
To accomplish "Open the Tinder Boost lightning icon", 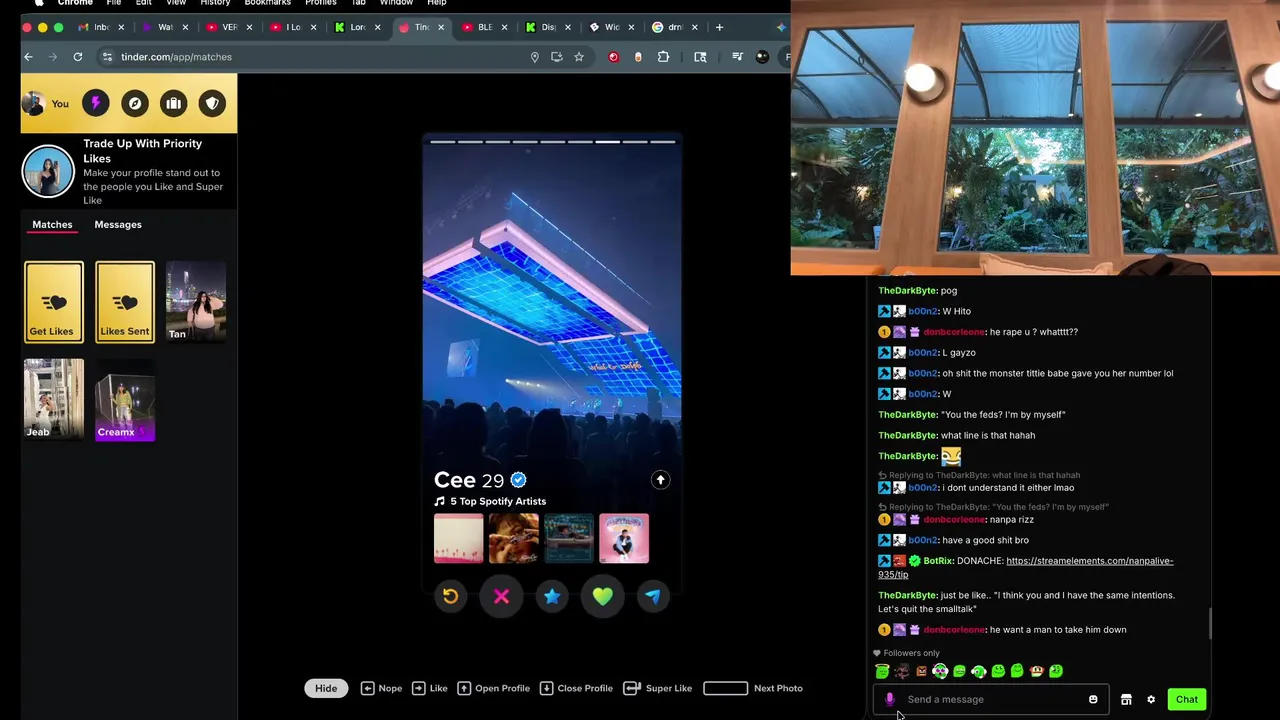I will (x=96, y=103).
